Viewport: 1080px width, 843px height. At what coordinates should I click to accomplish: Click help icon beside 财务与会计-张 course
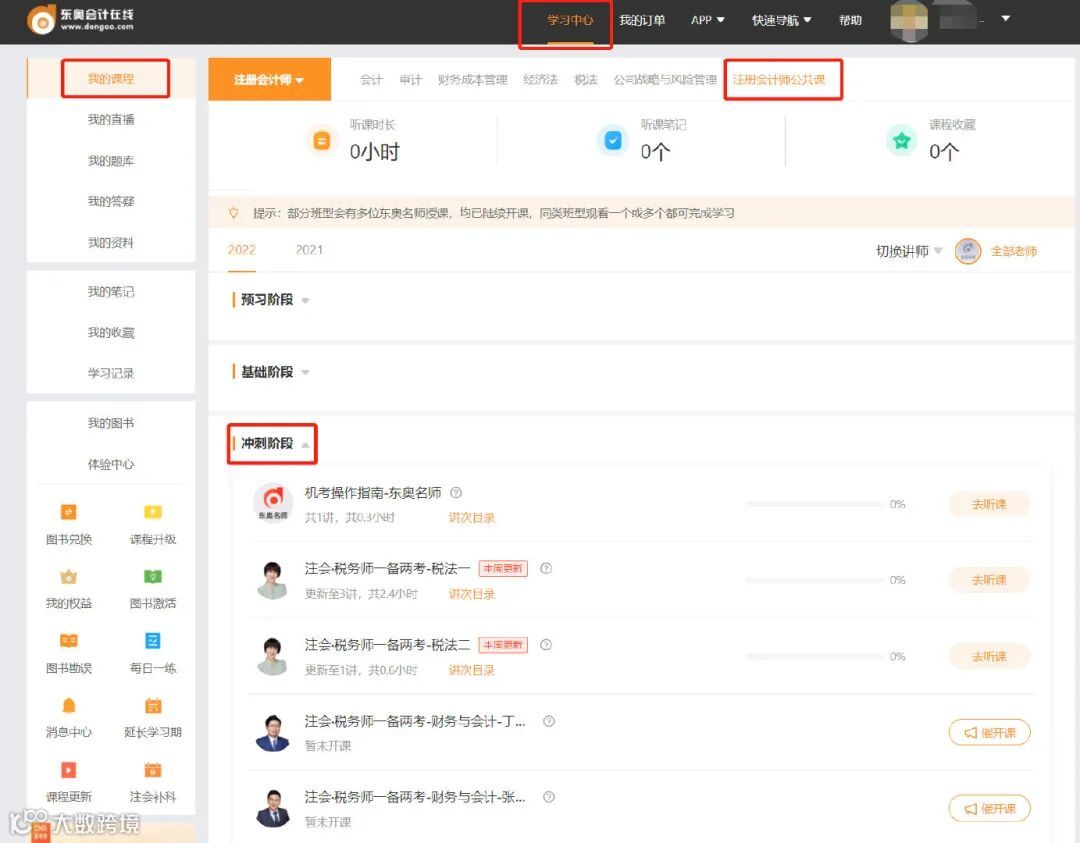tap(549, 797)
